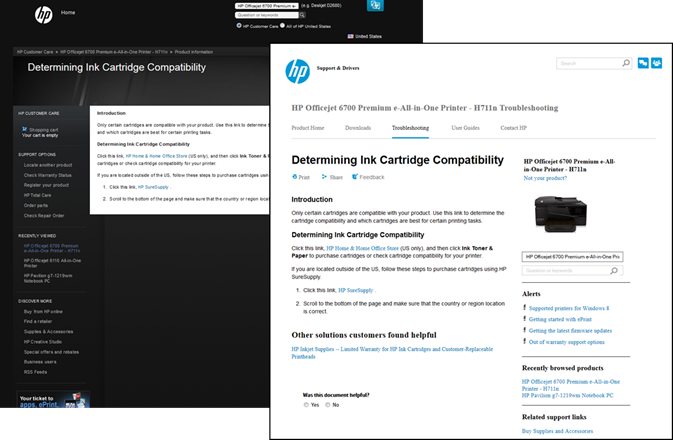
Task: Open HP SureSupply link in the dark window article
Action: 153,187
